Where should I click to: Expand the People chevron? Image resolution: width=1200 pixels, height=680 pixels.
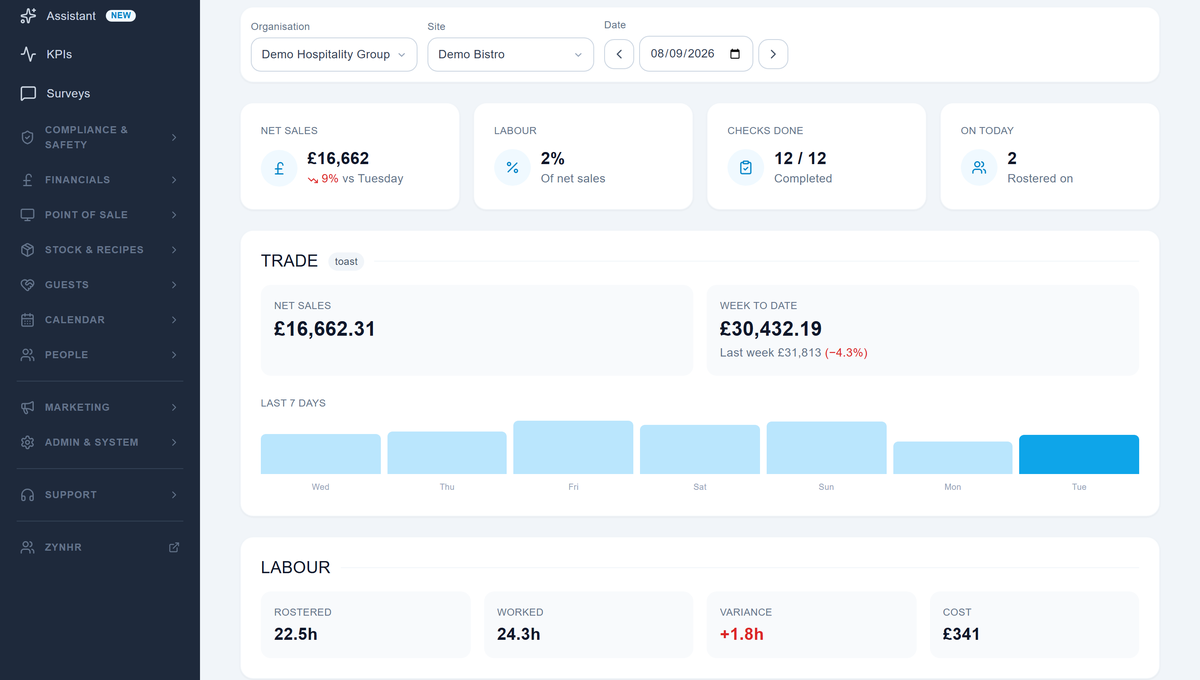click(174, 355)
